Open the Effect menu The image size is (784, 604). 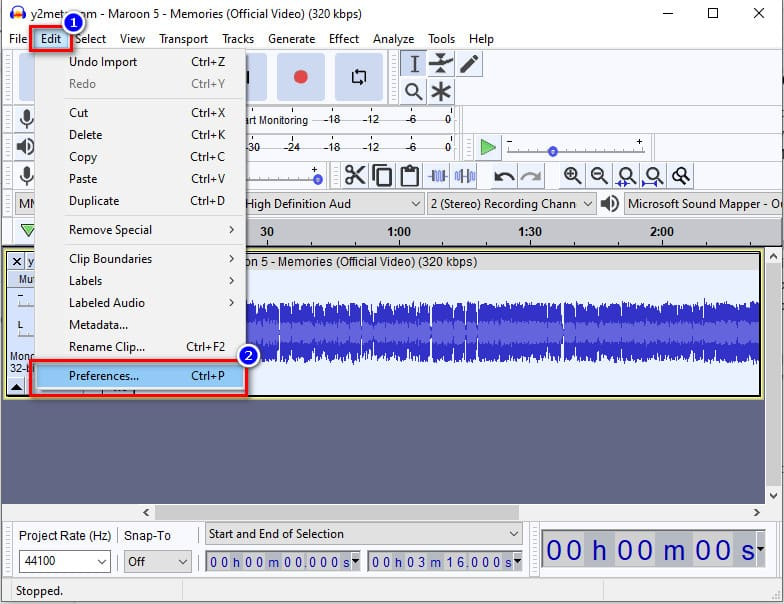pos(344,39)
